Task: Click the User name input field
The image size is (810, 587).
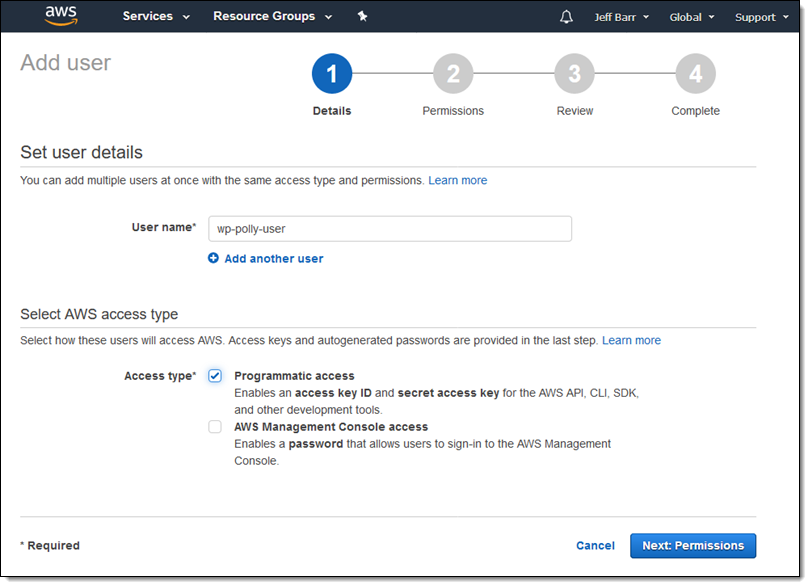Action: point(390,229)
